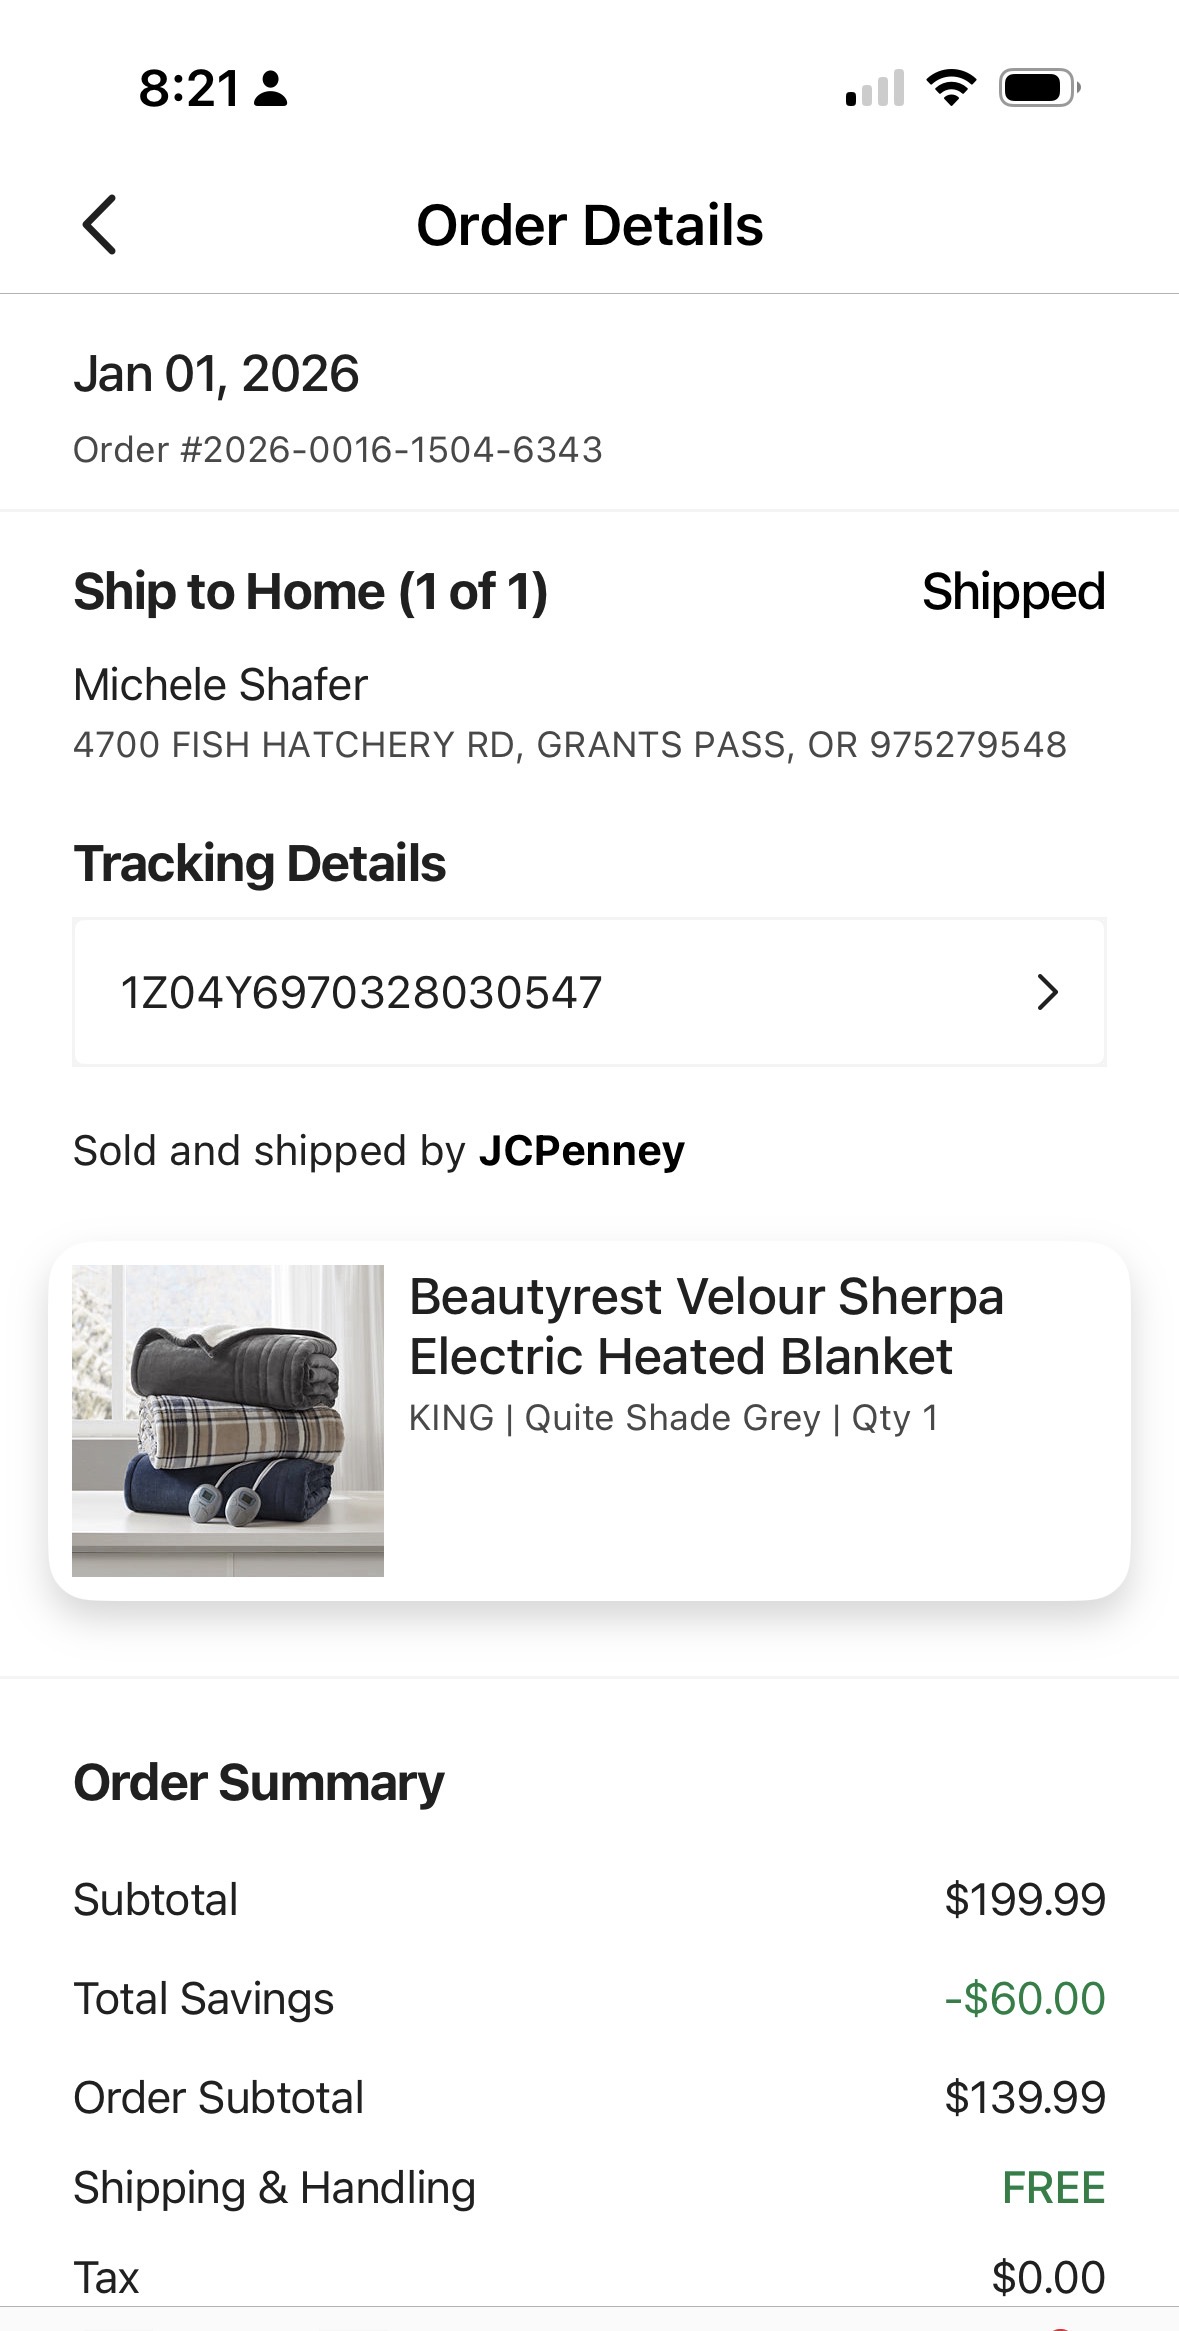The height and width of the screenshot is (2331, 1179).
Task: Tap the Total Savings amount -$60.00
Action: click(x=1025, y=1999)
